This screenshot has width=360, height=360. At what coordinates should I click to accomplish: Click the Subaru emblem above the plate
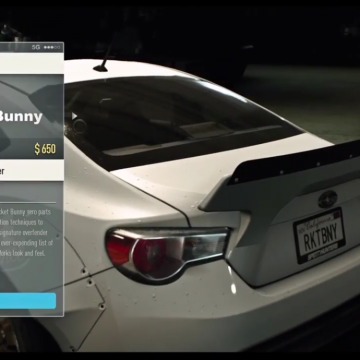(x=328, y=199)
